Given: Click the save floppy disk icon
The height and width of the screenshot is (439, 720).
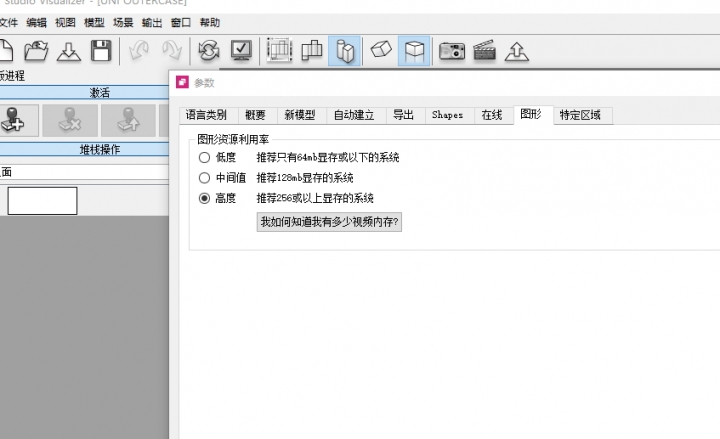Looking at the screenshot, I should tap(101, 50).
